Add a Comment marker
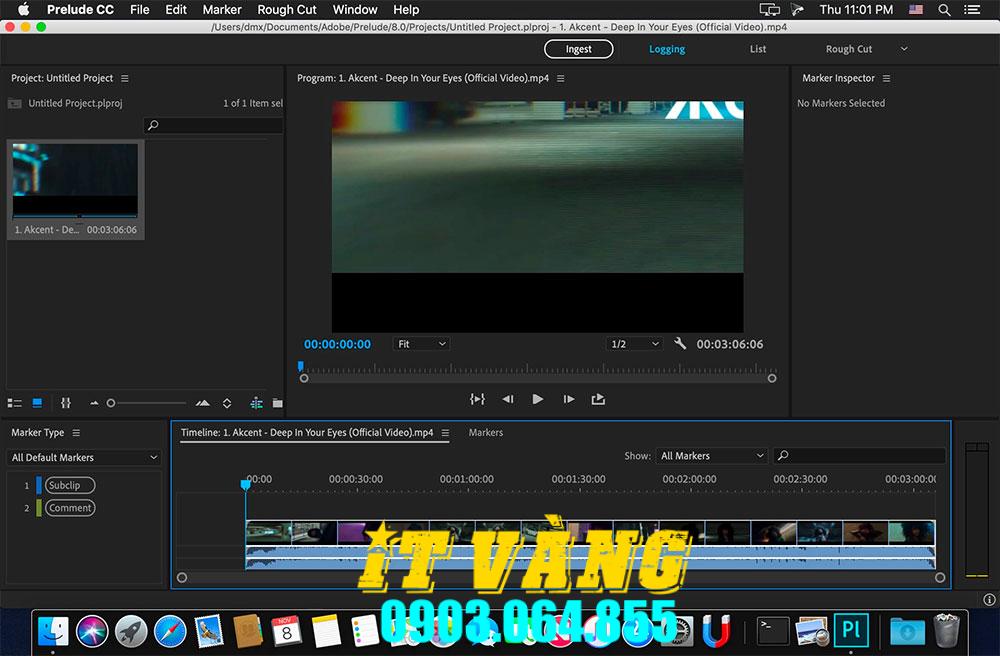Image resolution: width=1000 pixels, height=656 pixels. coord(68,507)
